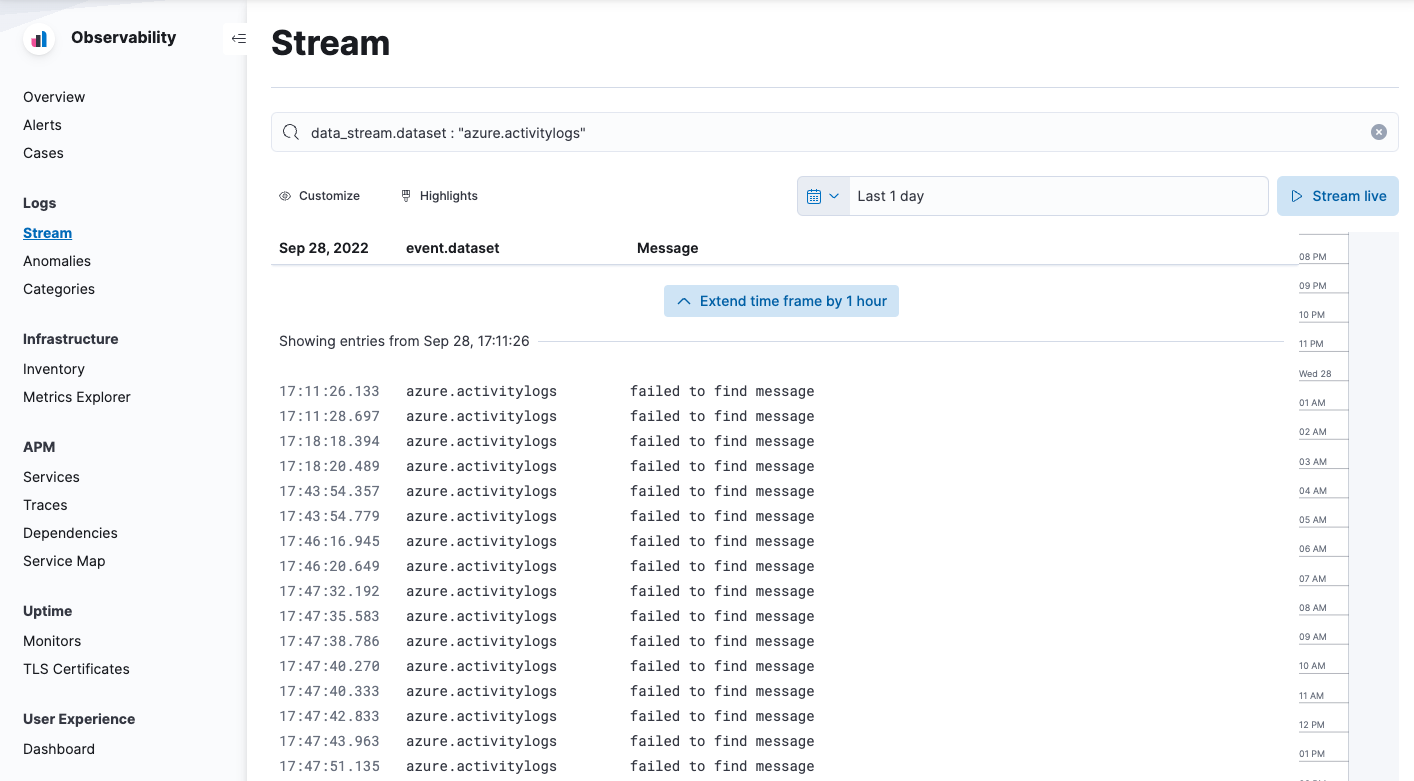Switch to the Anomalies view under Logs
The width and height of the screenshot is (1414, 781).
(x=56, y=260)
